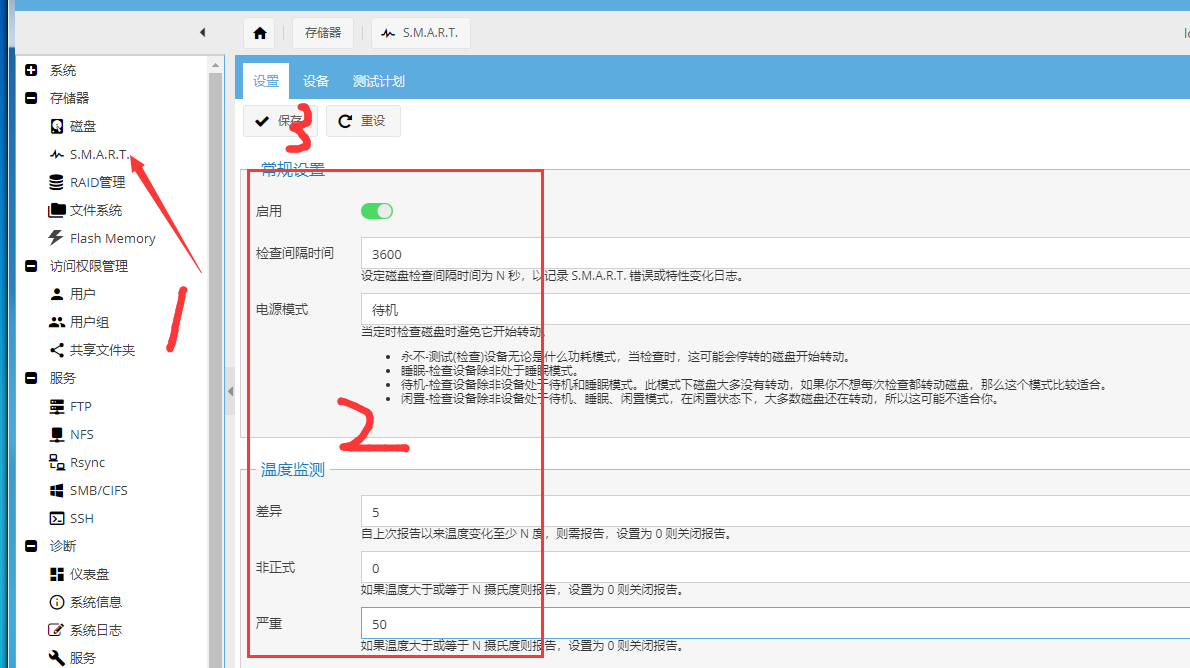1190x668 pixels.
Task: Open 服务 wrench icon under 诊断
Action: pyautogui.click(x=57, y=657)
